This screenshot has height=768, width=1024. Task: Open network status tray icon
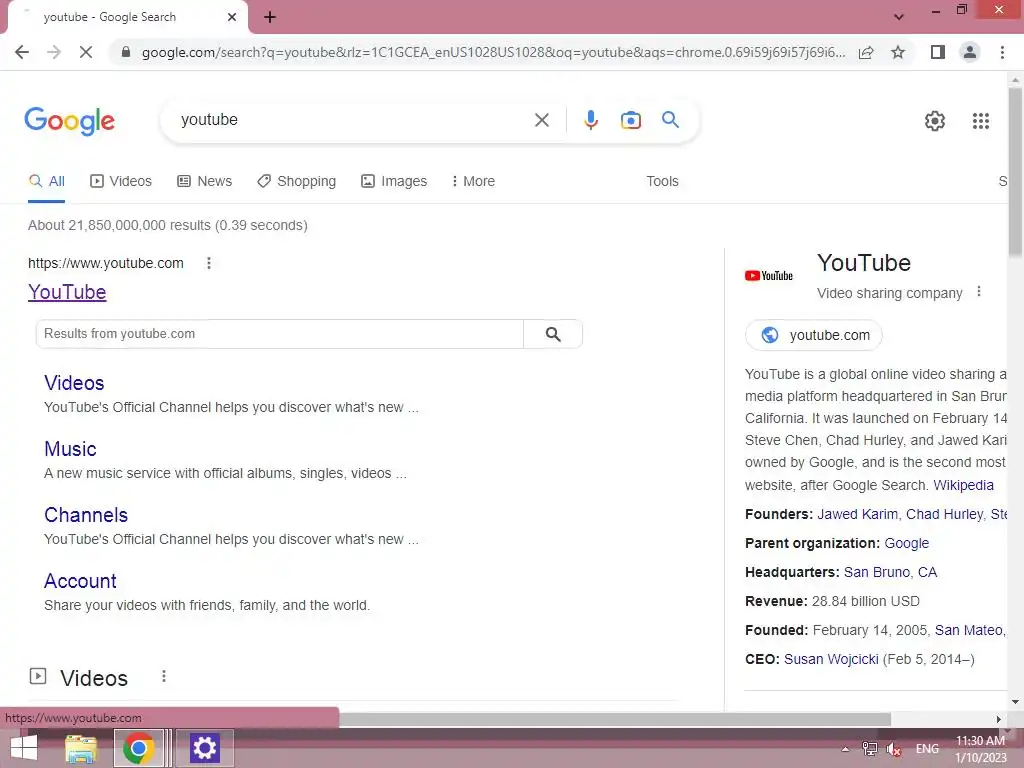coord(869,749)
